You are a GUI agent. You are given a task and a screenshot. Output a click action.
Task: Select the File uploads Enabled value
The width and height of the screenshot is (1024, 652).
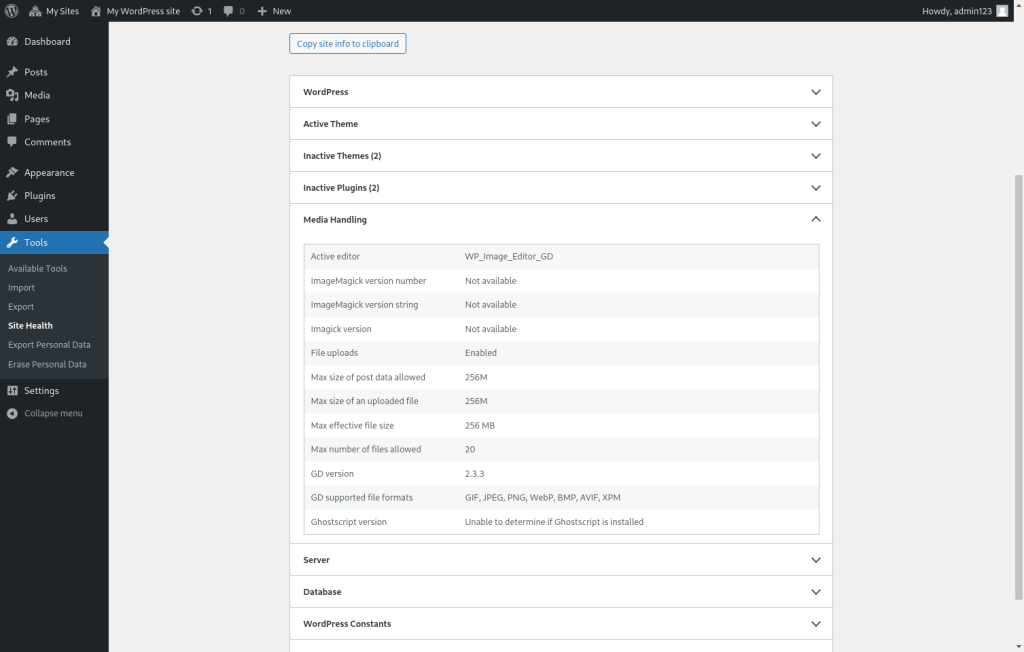[x=481, y=353]
